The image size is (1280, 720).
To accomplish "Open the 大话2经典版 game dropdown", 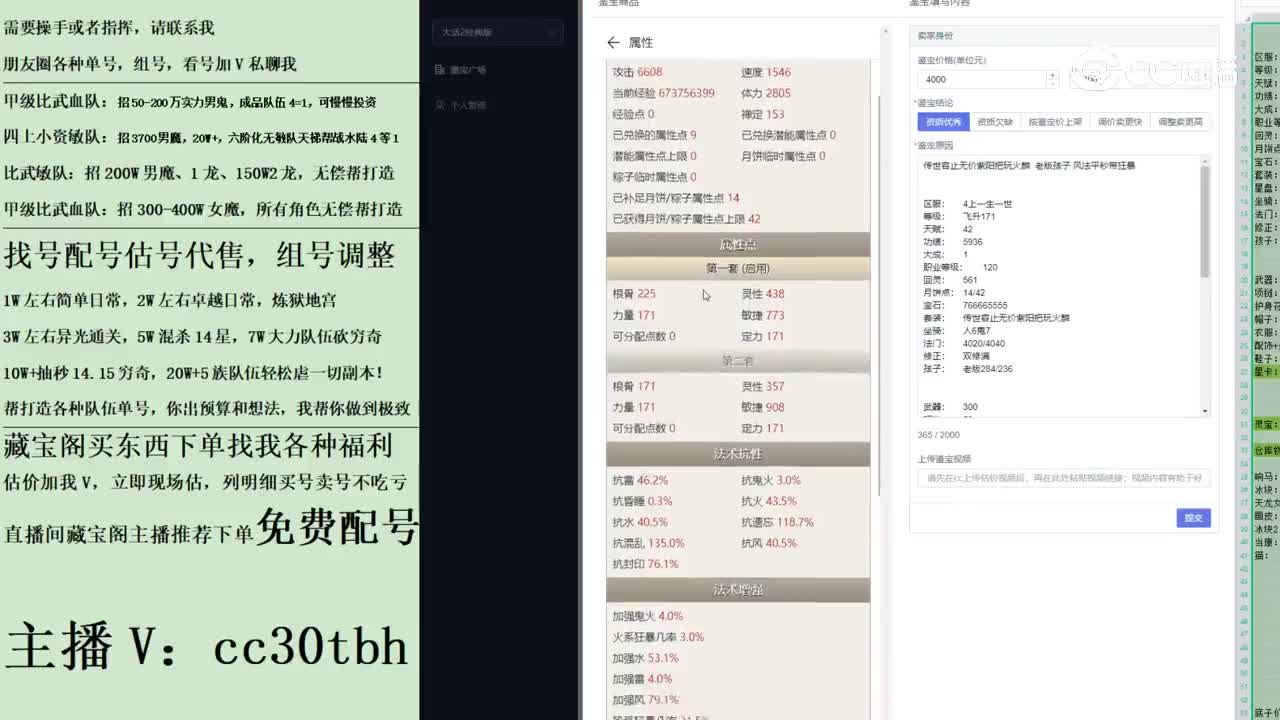I will (498, 32).
